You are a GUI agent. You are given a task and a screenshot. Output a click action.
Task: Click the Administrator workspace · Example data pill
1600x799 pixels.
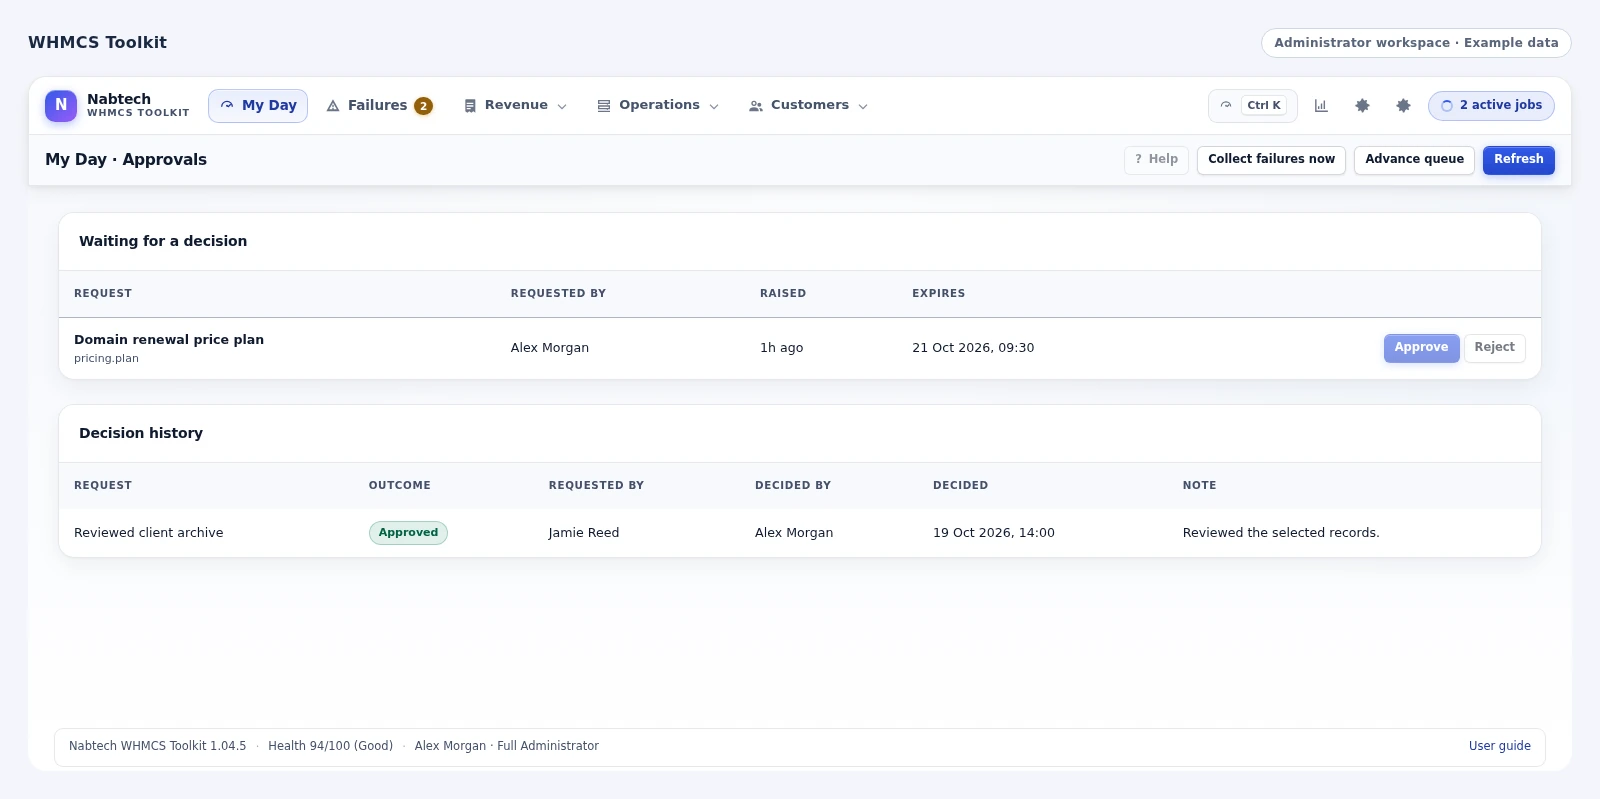(1416, 43)
